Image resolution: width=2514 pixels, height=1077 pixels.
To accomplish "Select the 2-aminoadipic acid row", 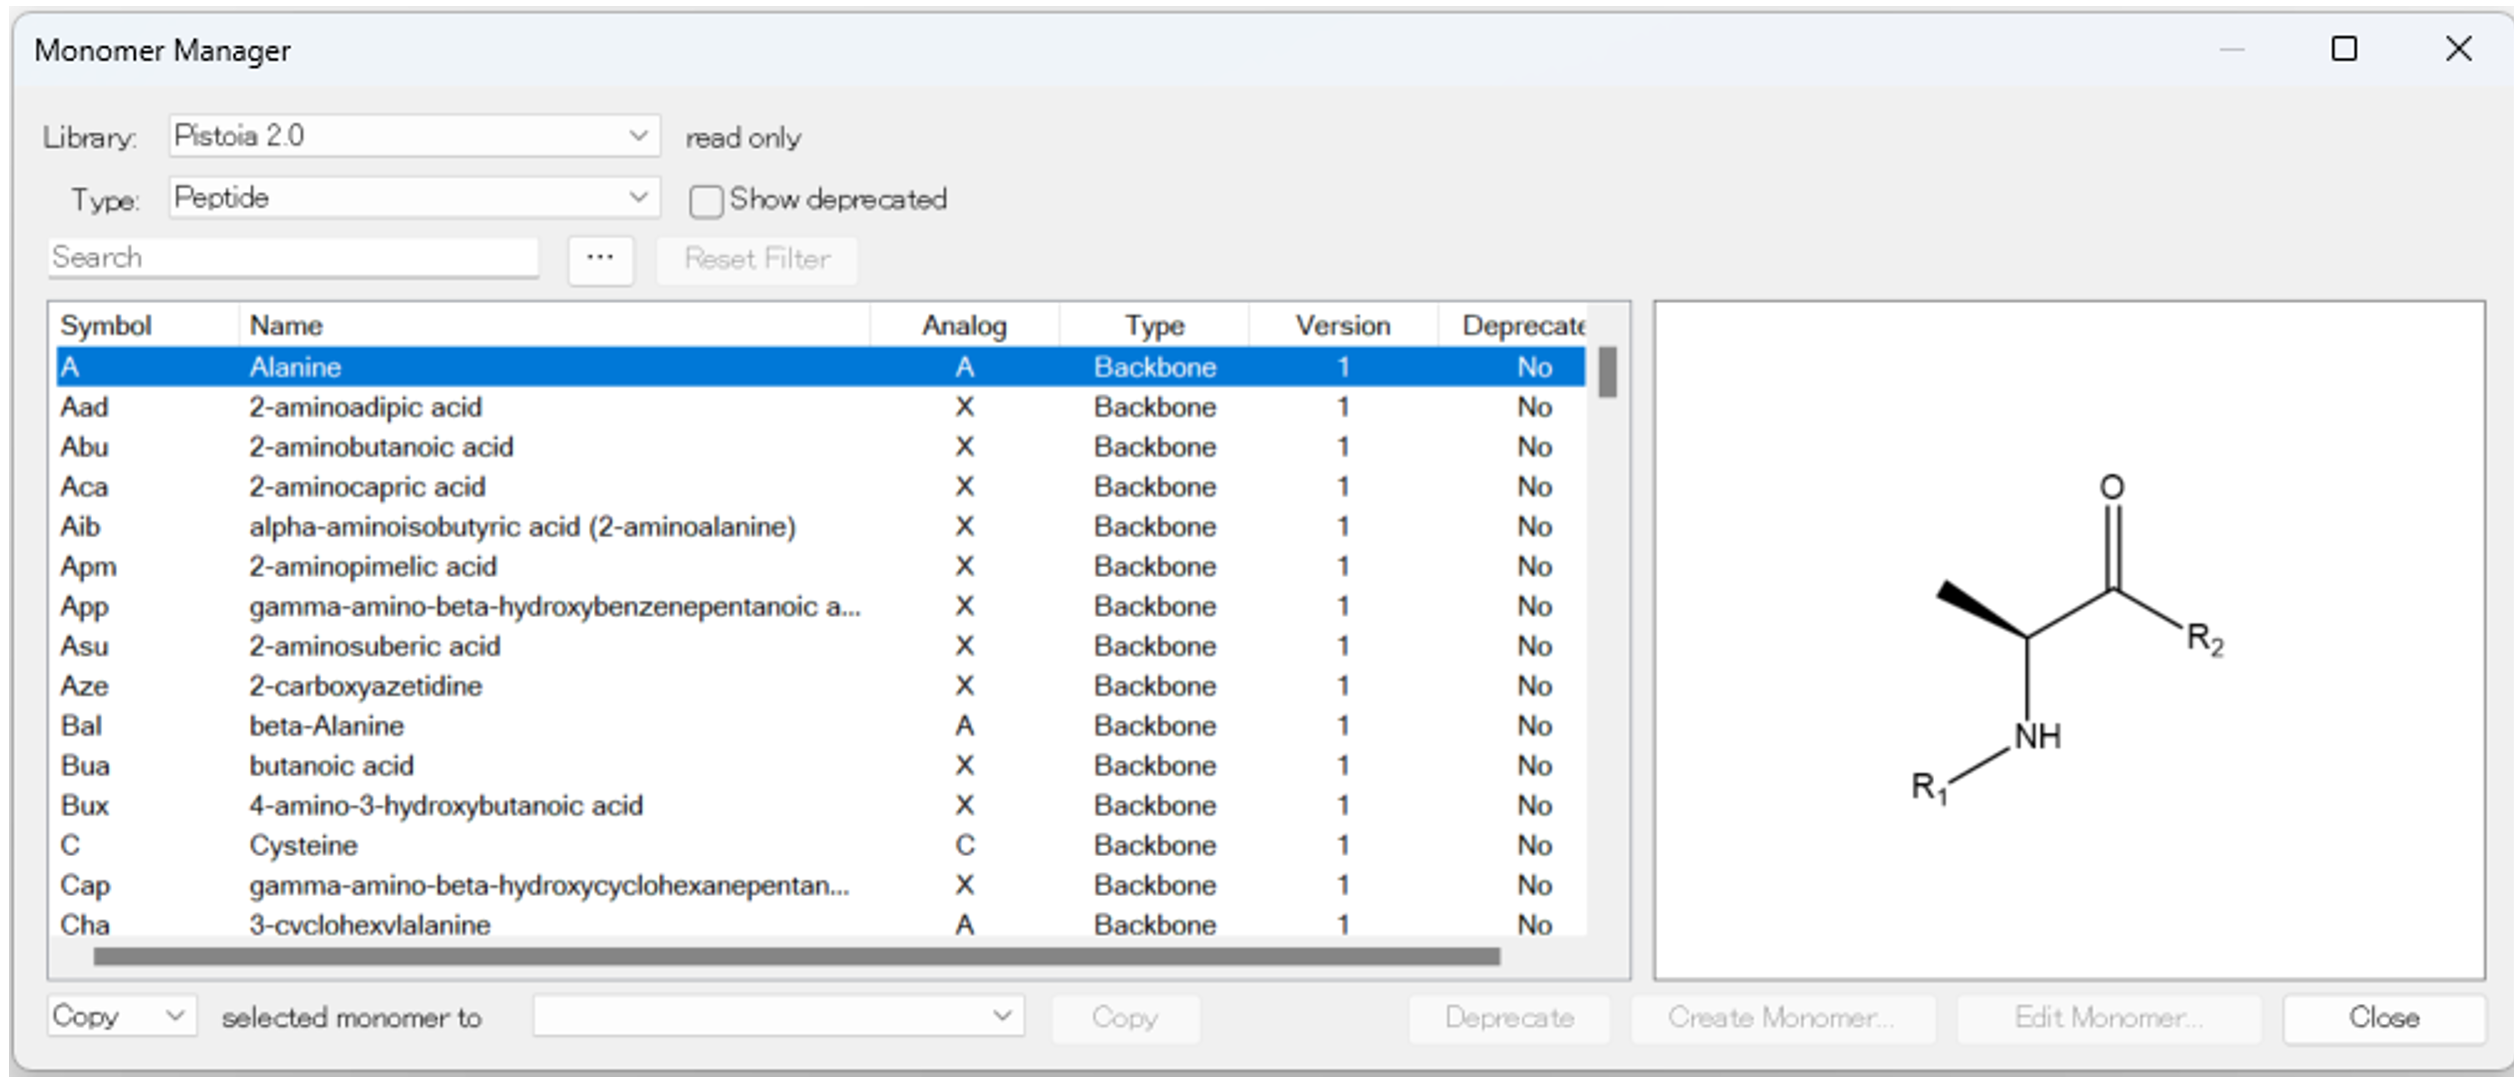I will pyautogui.click(x=365, y=407).
